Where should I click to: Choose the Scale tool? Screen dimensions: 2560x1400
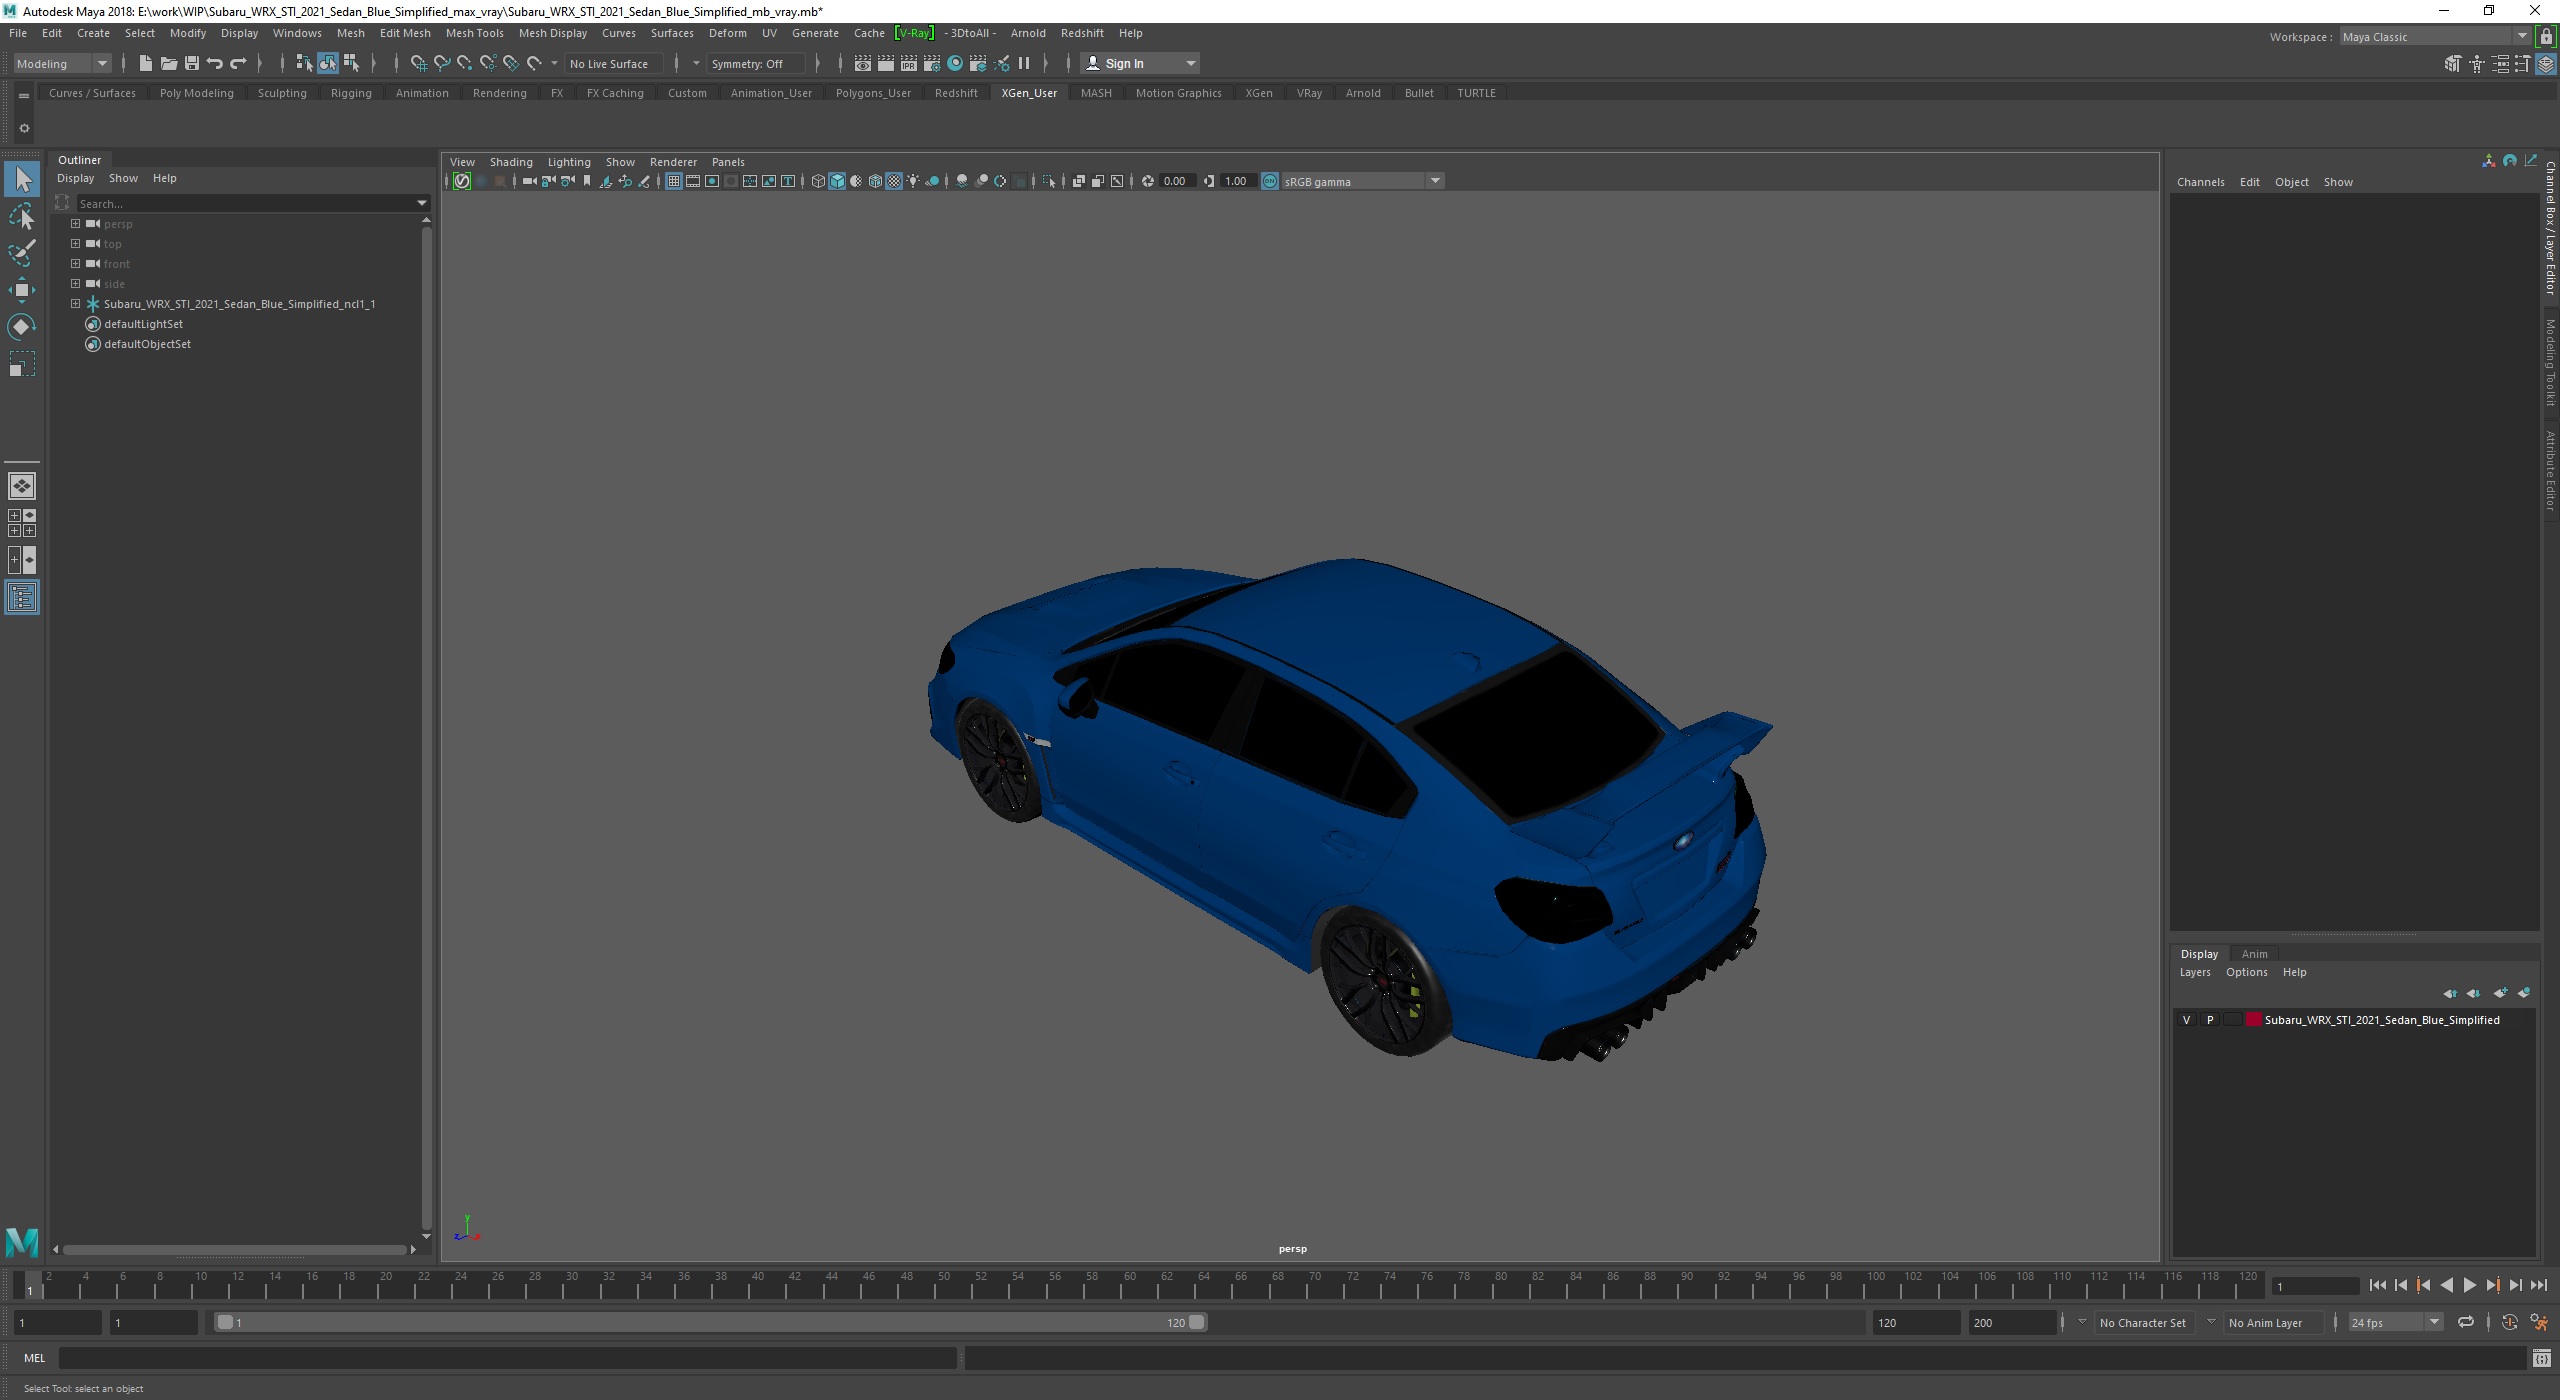[22, 364]
